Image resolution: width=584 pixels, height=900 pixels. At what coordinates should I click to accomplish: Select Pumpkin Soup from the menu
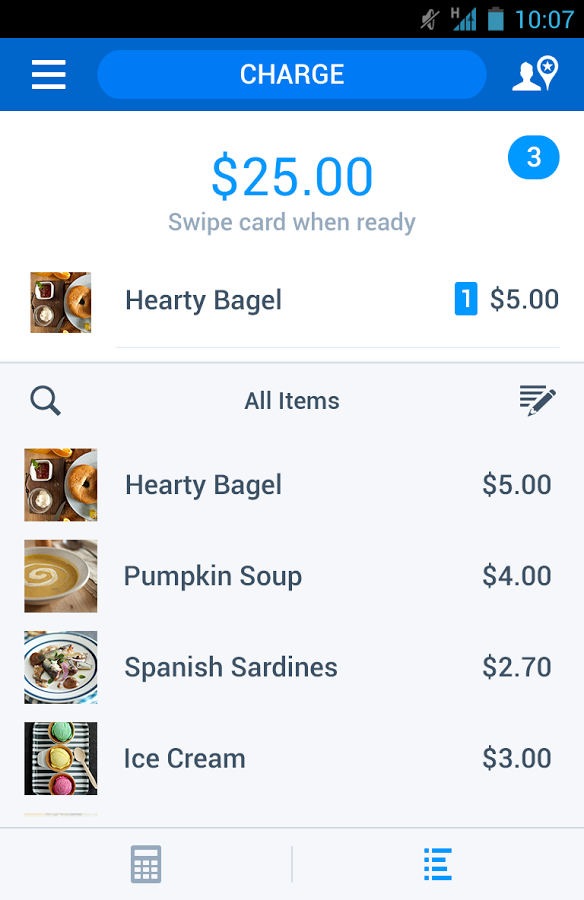[212, 576]
